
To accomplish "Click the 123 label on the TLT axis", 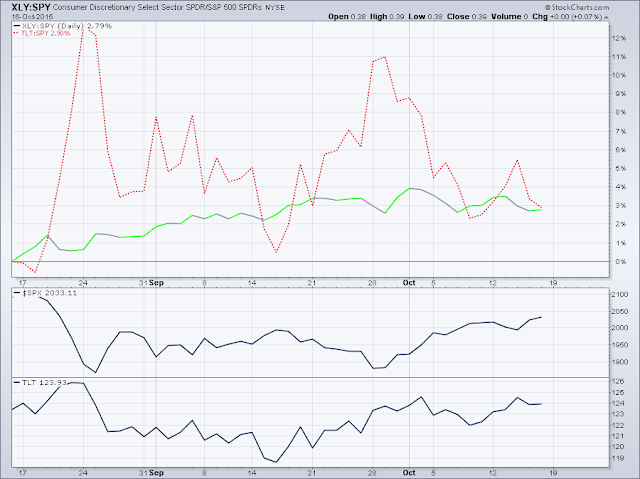I will (x=618, y=414).
